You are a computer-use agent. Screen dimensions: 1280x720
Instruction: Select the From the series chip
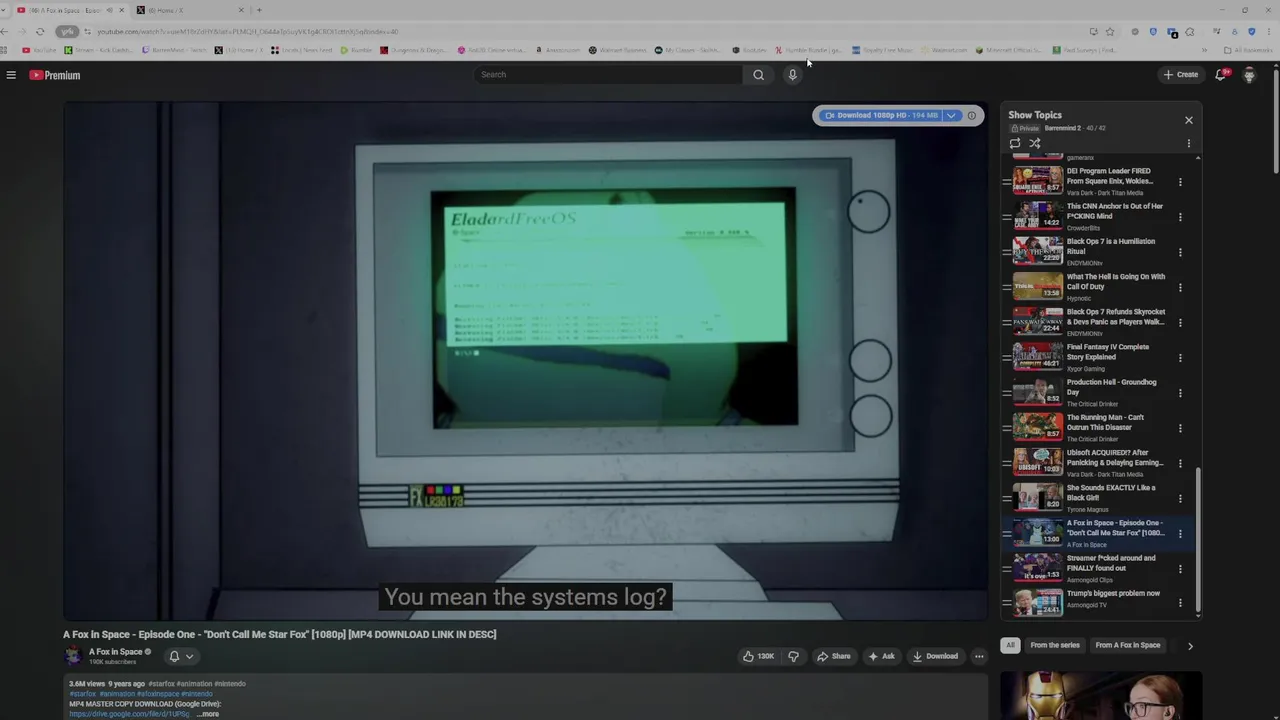click(1054, 645)
